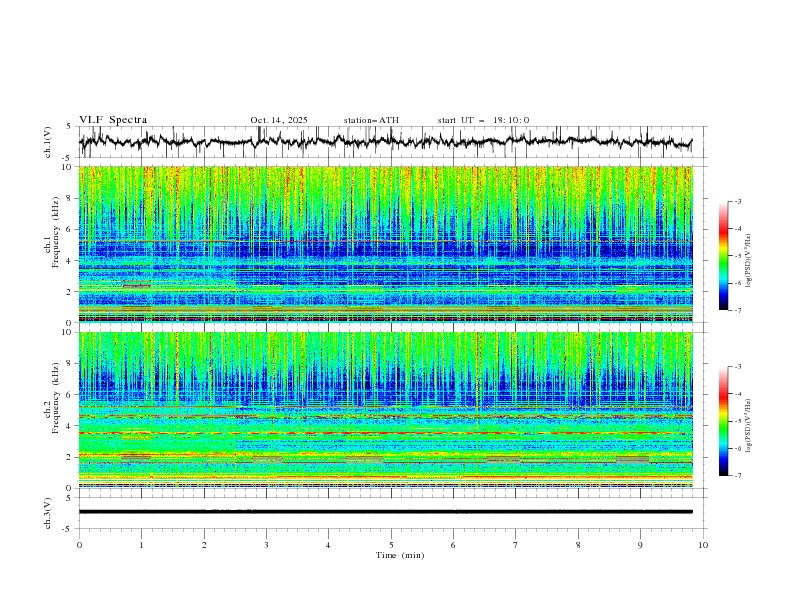Image resolution: width=792 pixels, height=612 pixels.
Task: Click the "start UT = 18:10:0" text
Action: click(483, 120)
